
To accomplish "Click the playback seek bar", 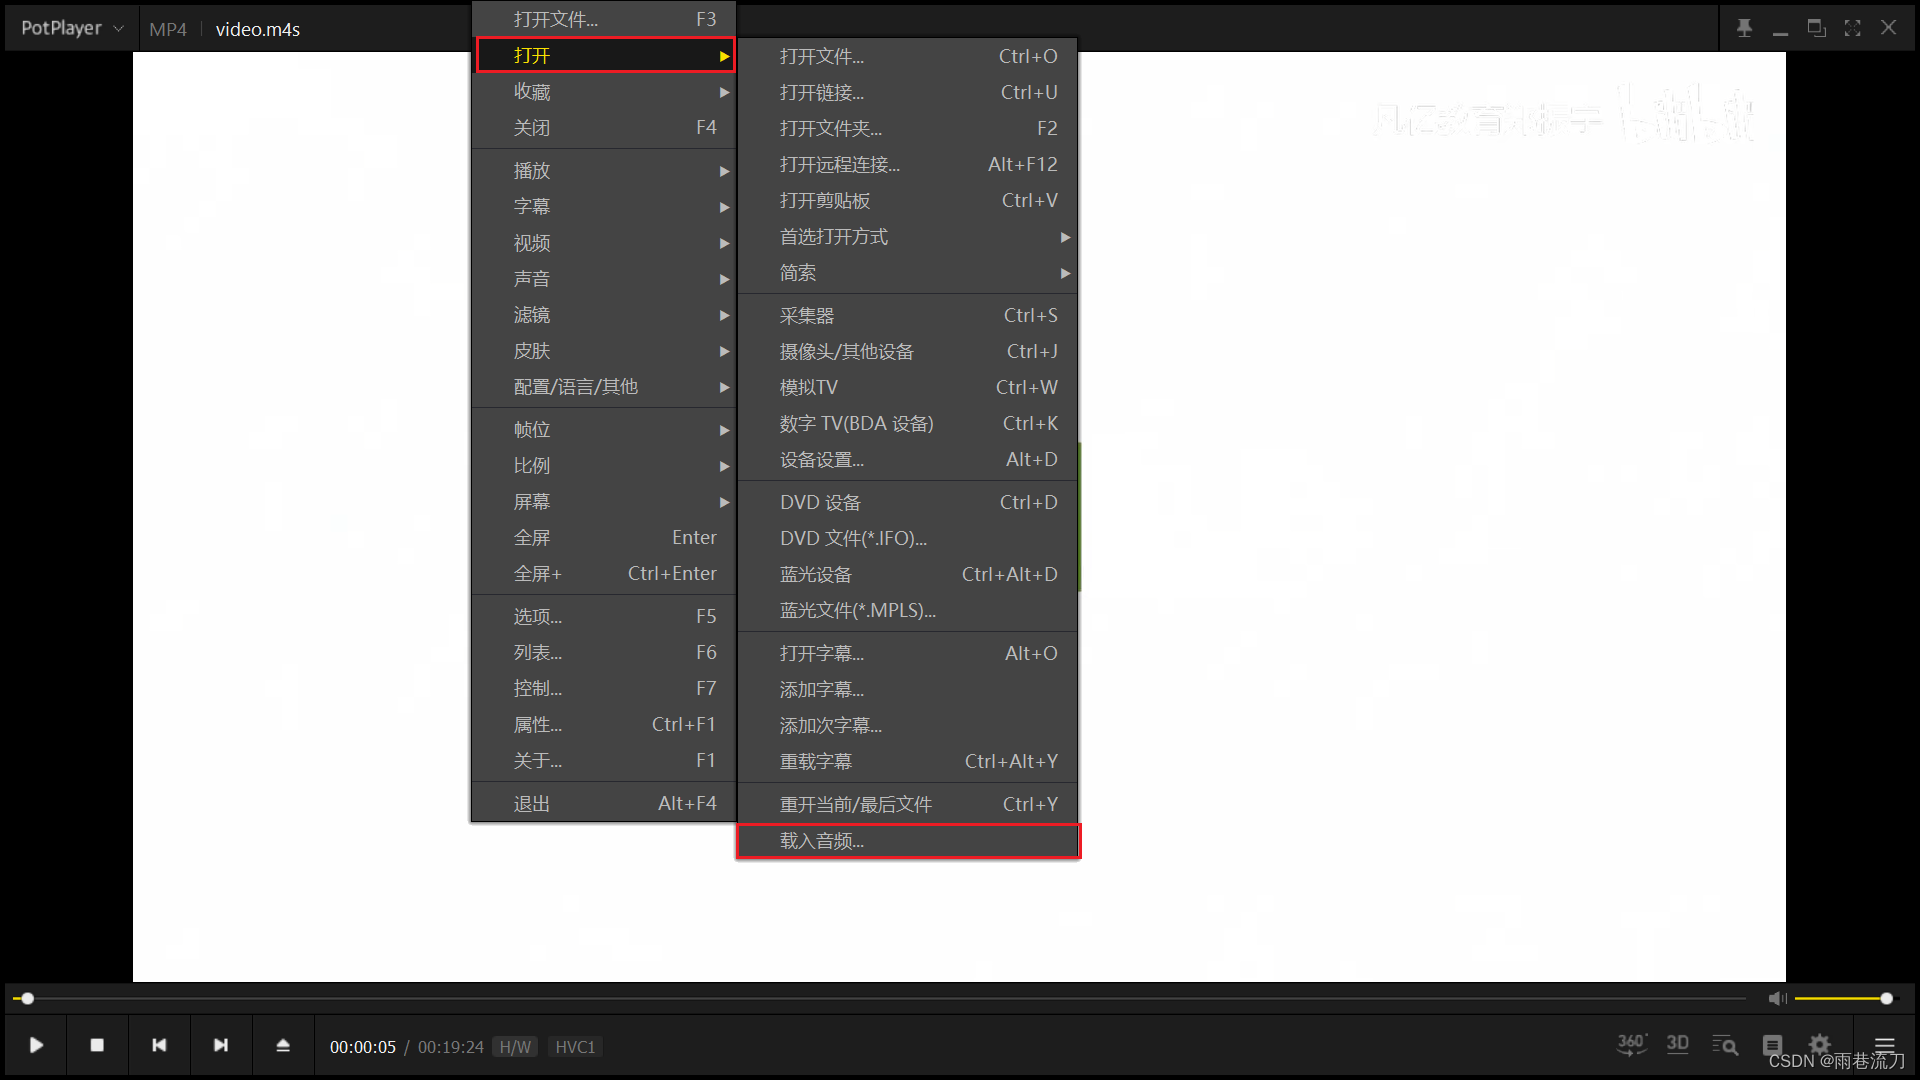I will pyautogui.click(x=880, y=998).
